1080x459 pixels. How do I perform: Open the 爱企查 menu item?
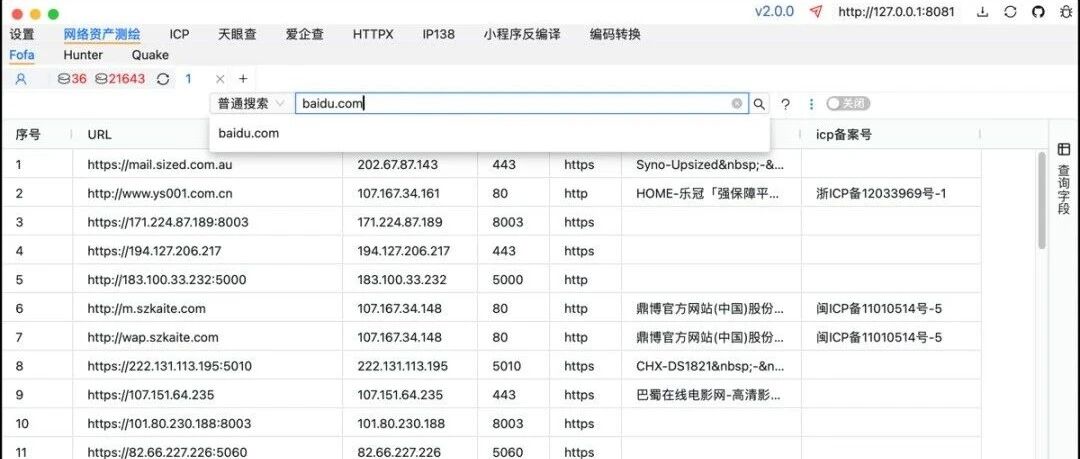[x=304, y=34]
